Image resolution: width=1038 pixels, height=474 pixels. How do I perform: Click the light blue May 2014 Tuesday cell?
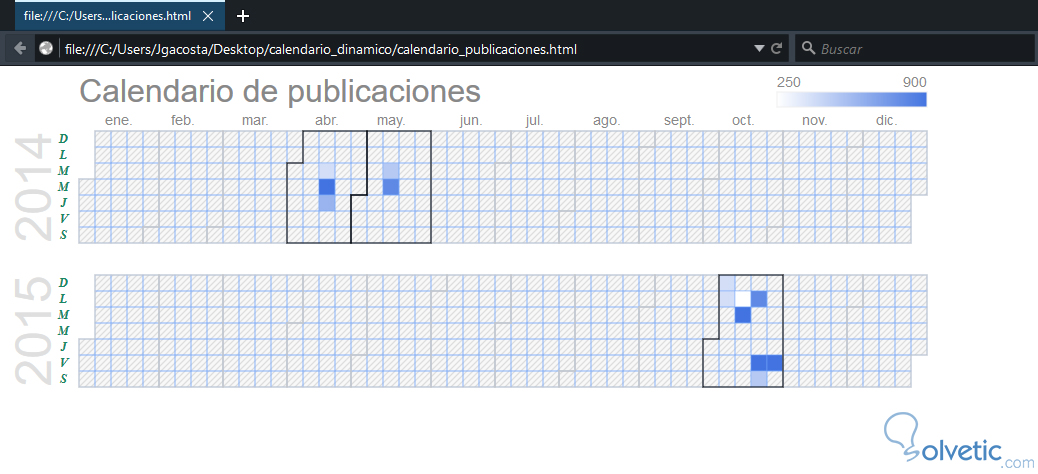391,171
